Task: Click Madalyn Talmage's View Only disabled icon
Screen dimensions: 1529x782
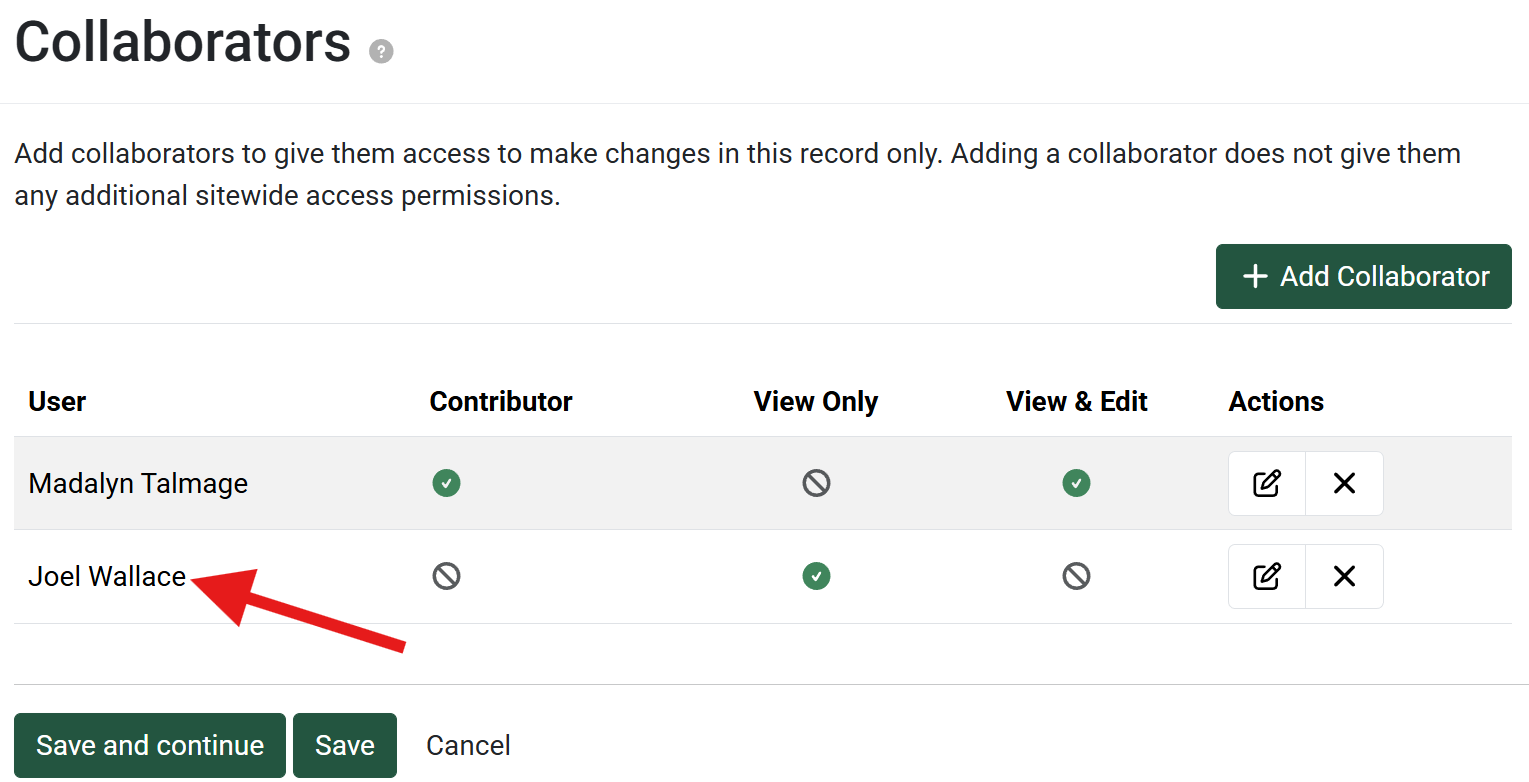Action: (816, 484)
